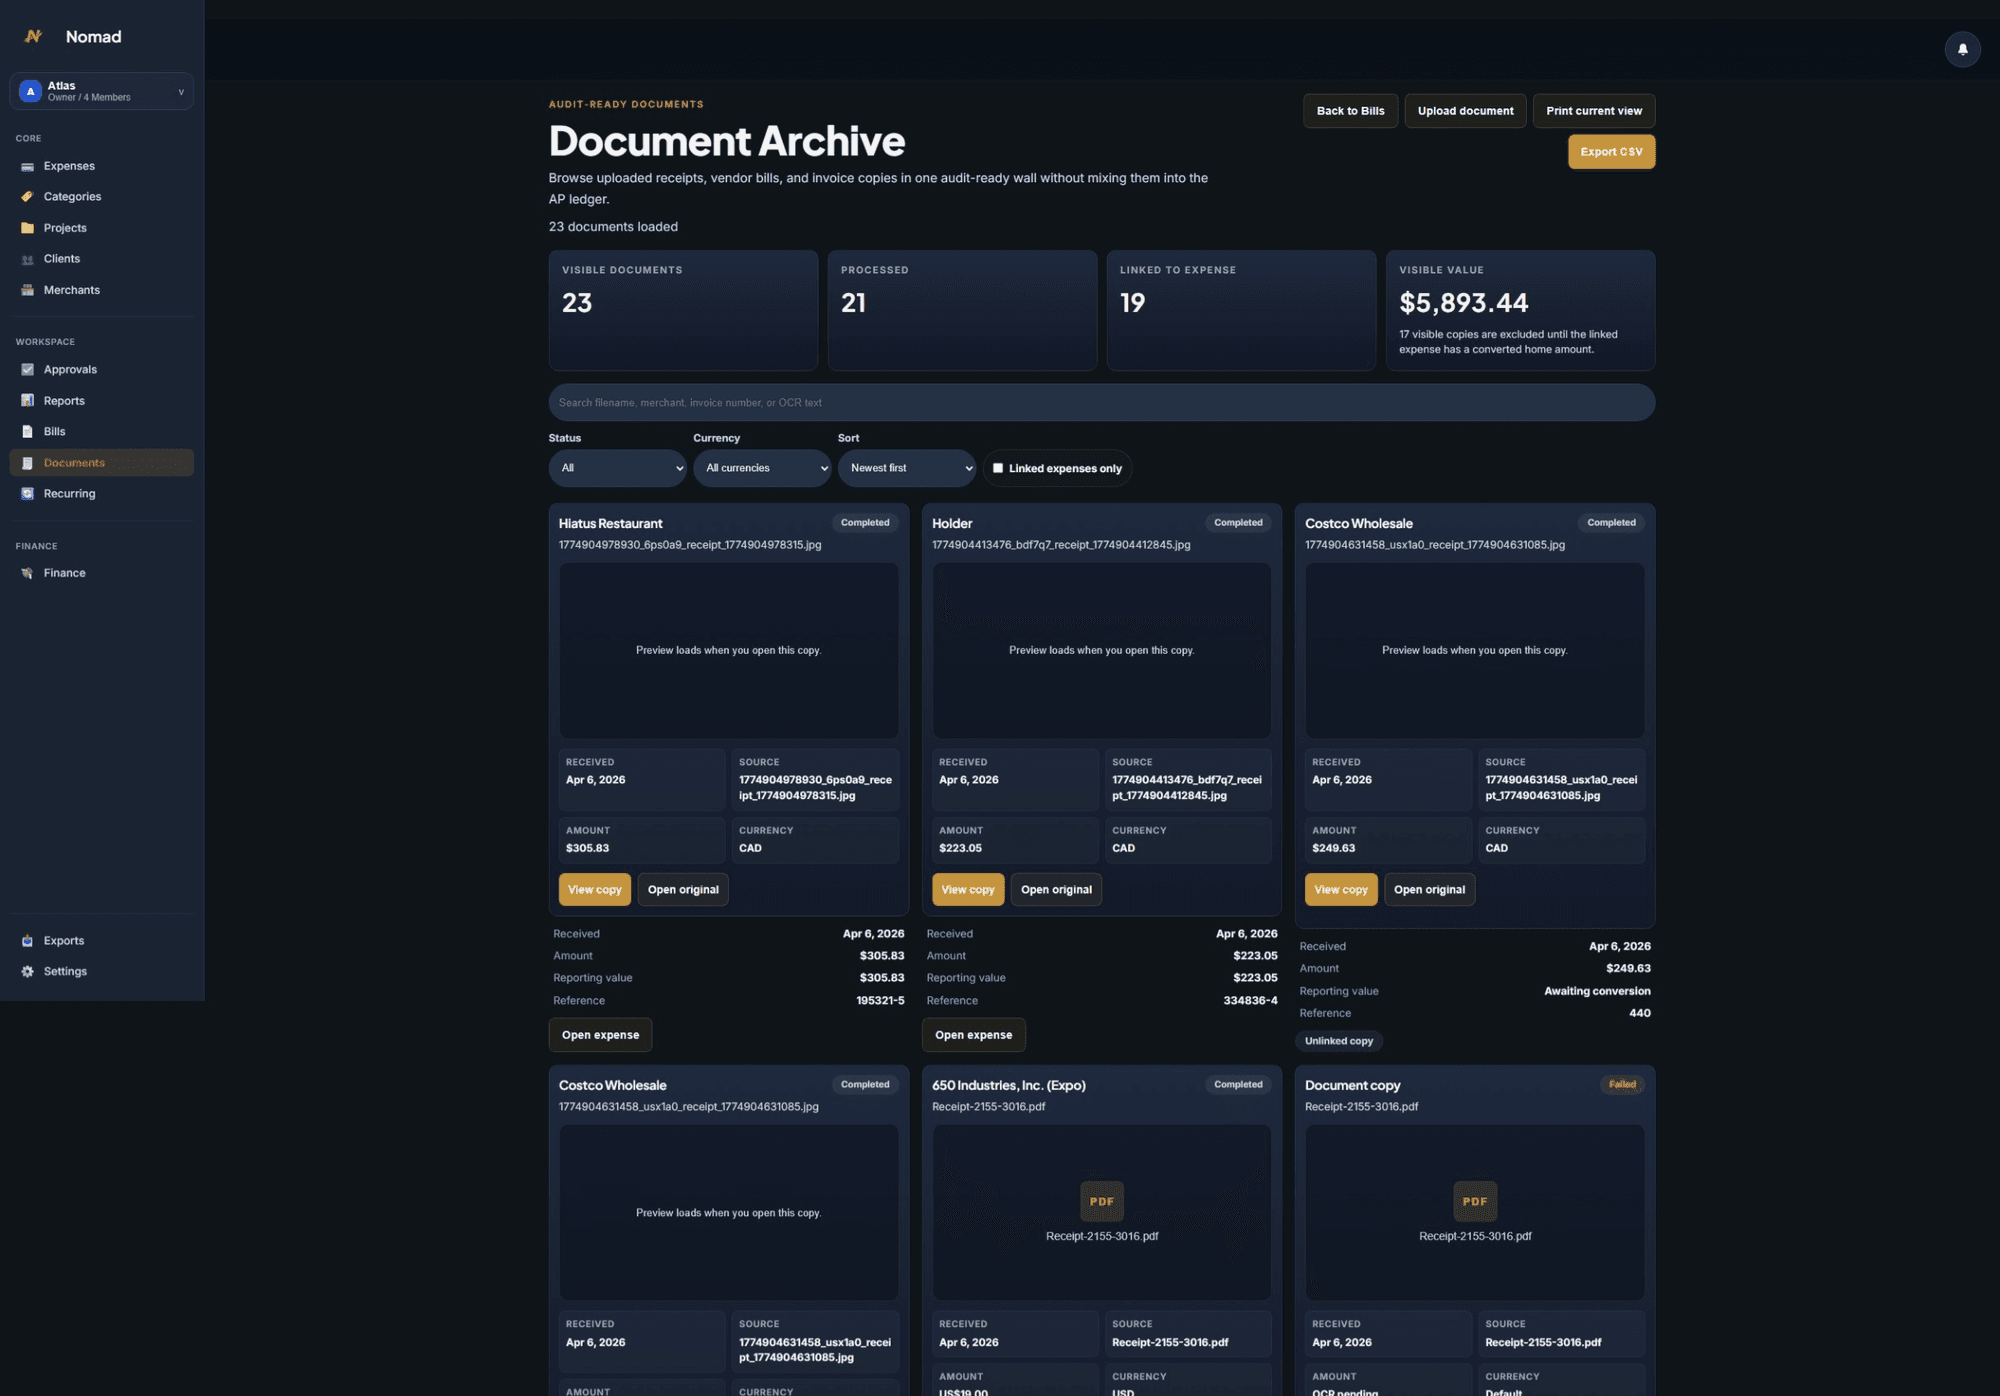This screenshot has height=1396, width=2000.
Task: Expand the Atlas workspace switcher chevron
Action: pyautogui.click(x=181, y=92)
